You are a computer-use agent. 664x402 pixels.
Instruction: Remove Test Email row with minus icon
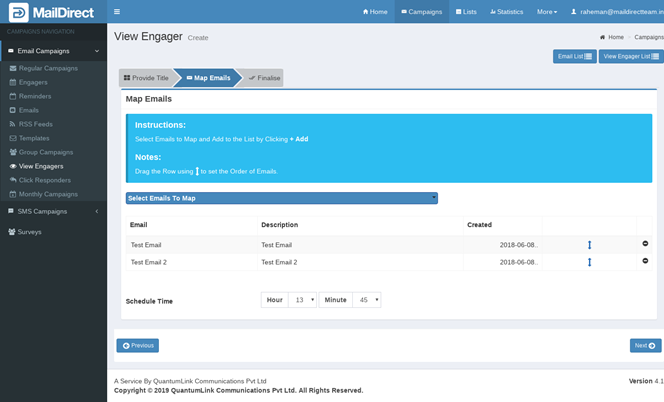click(645, 244)
